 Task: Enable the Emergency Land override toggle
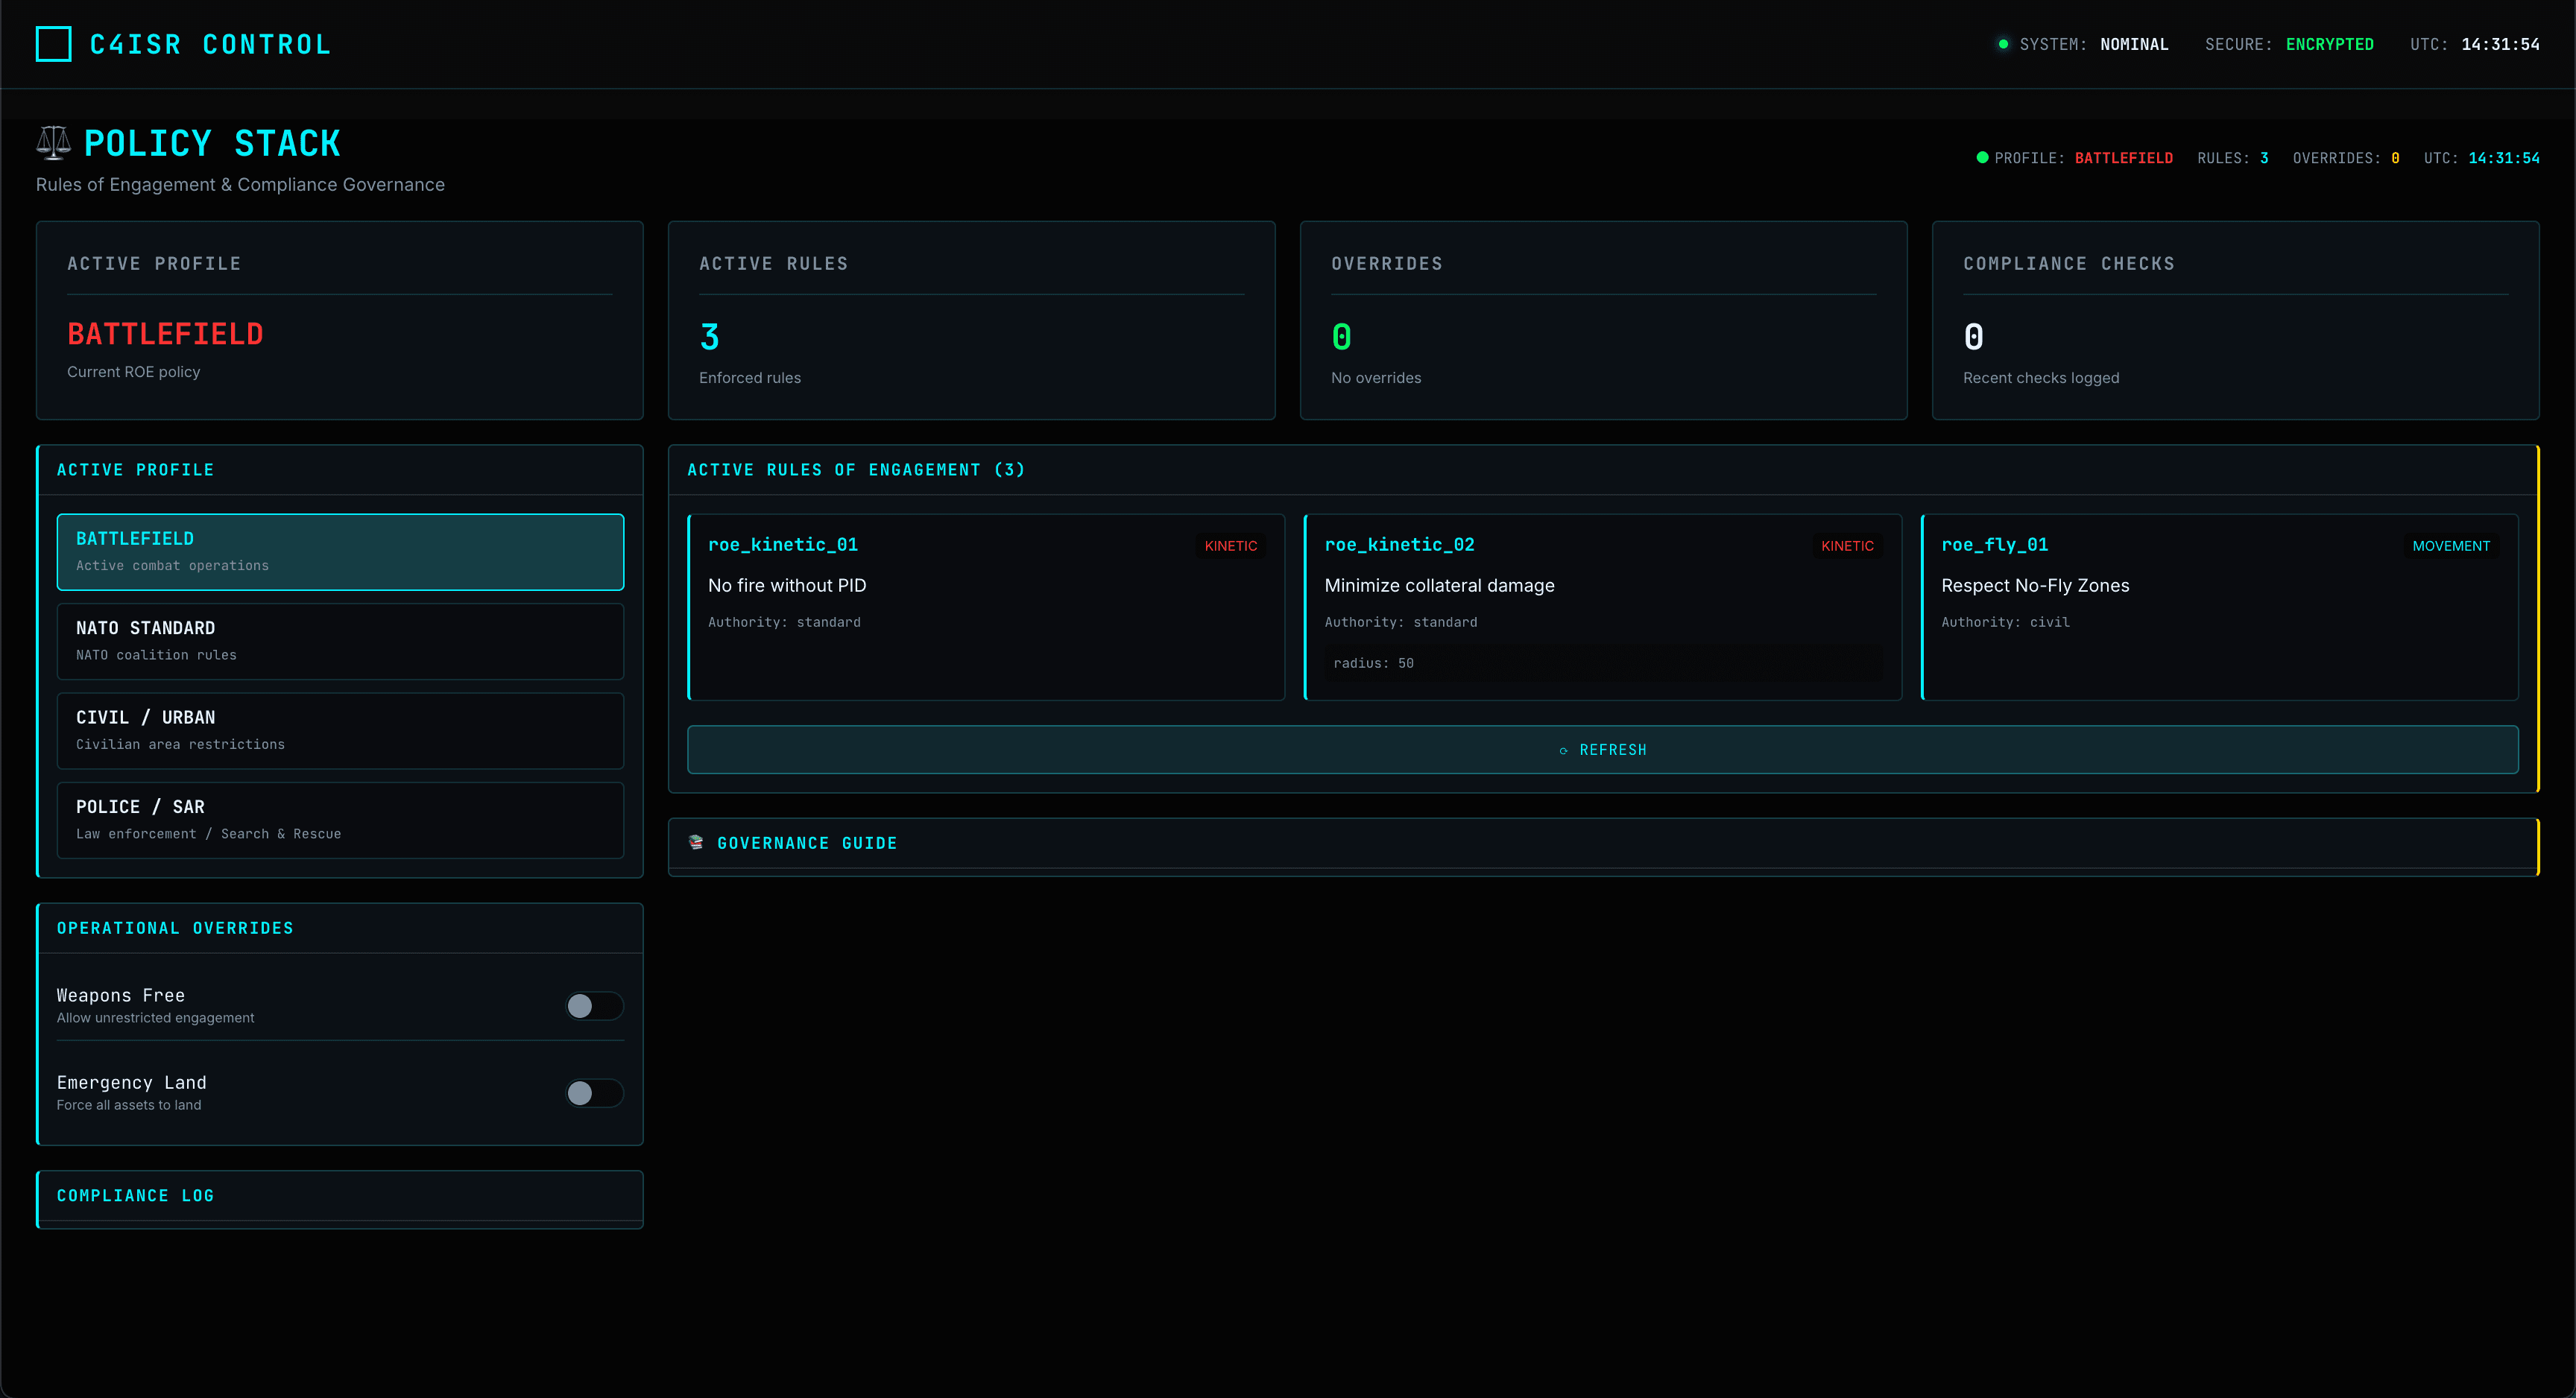coord(593,1093)
